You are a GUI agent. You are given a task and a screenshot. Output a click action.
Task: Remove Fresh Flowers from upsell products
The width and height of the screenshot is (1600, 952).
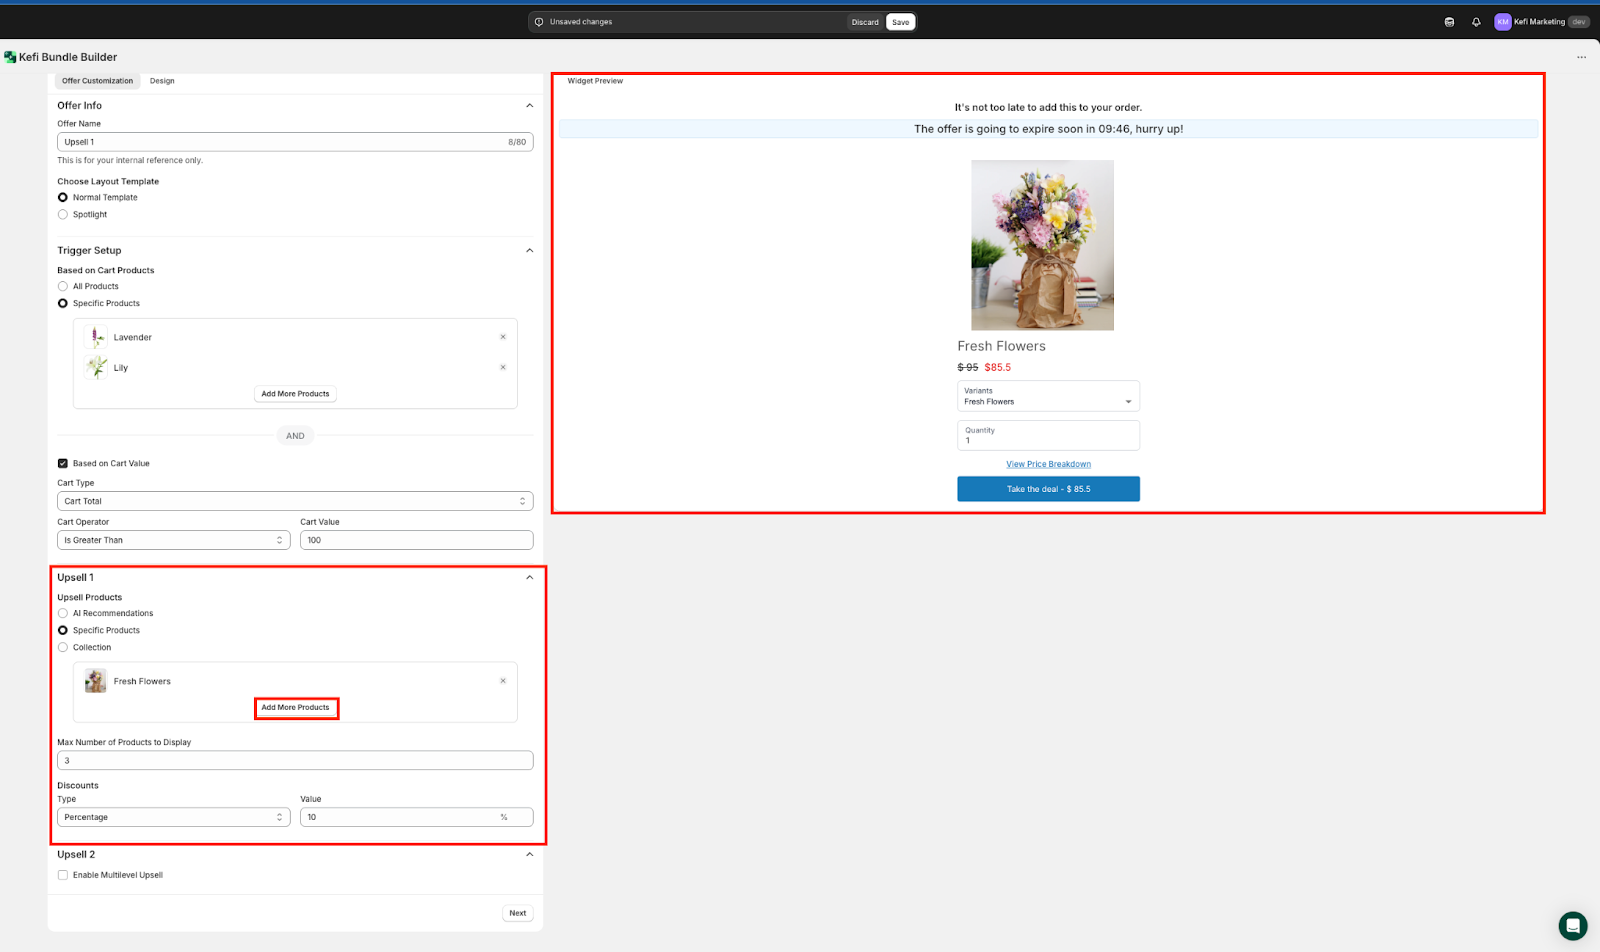tap(503, 681)
